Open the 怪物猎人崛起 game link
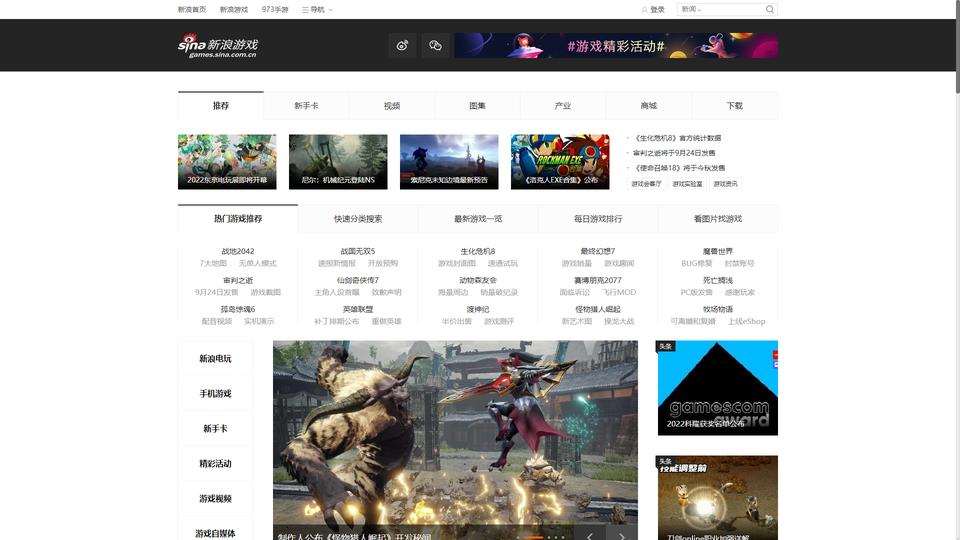960x540 pixels. click(598, 309)
